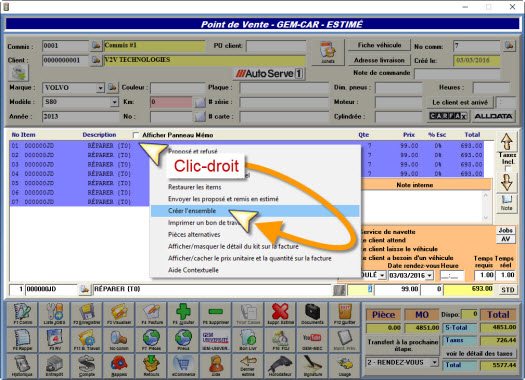525x380 pixels.
Task: Select Créer l'ensemble from context menu
Action: [255, 211]
